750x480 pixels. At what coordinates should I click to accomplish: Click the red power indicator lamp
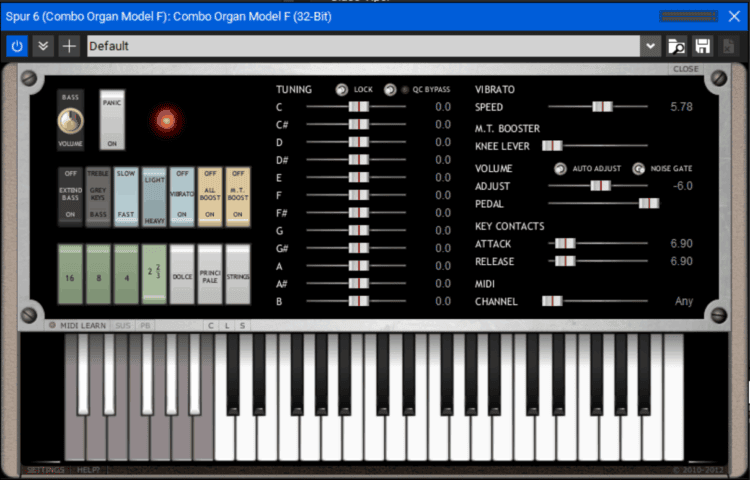coord(166,120)
